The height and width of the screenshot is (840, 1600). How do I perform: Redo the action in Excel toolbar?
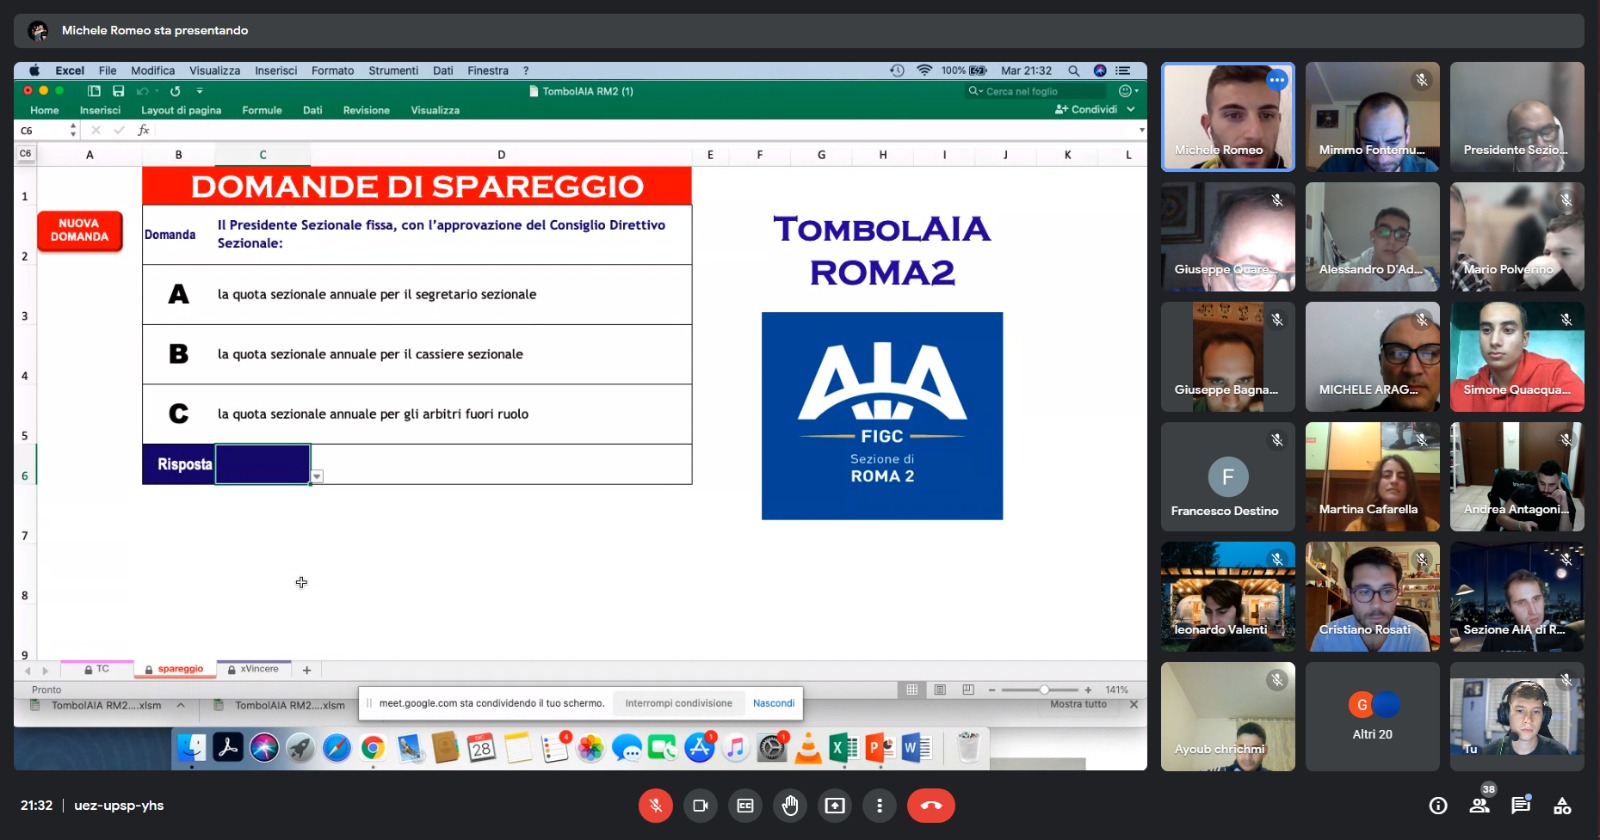175,91
